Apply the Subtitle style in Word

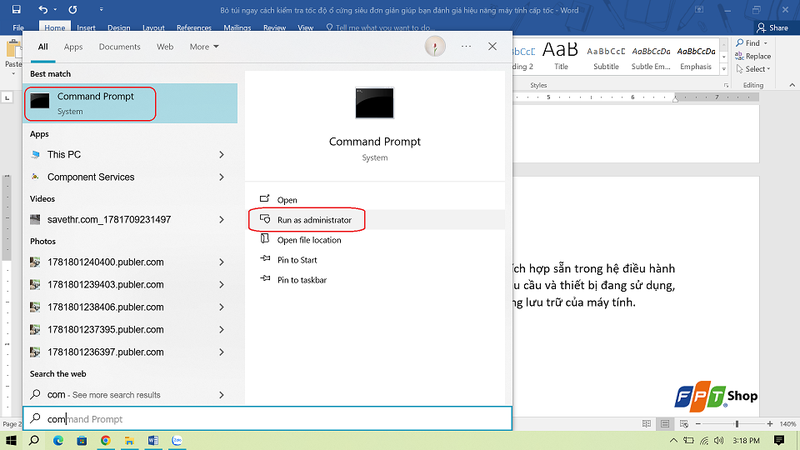[606, 57]
